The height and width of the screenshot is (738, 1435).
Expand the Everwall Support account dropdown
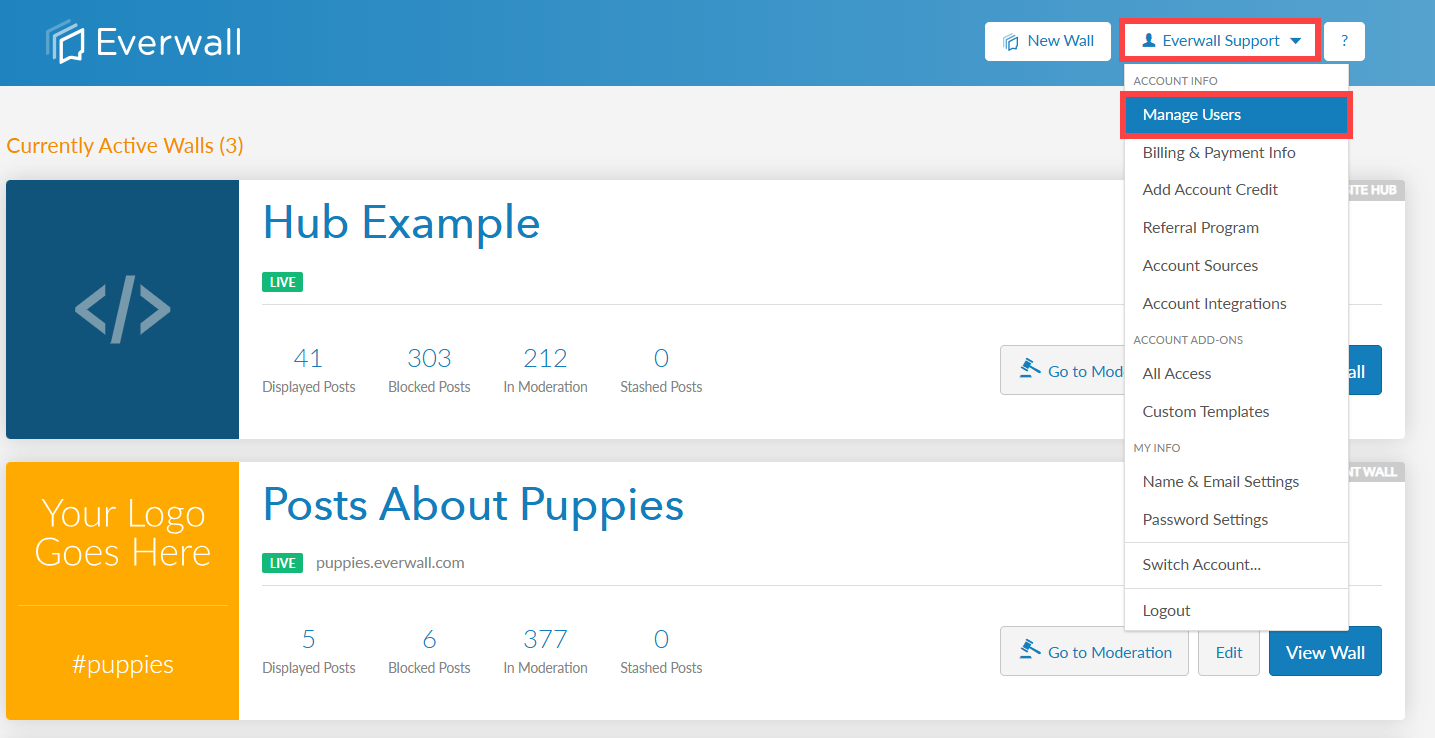[x=1219, y=40]
